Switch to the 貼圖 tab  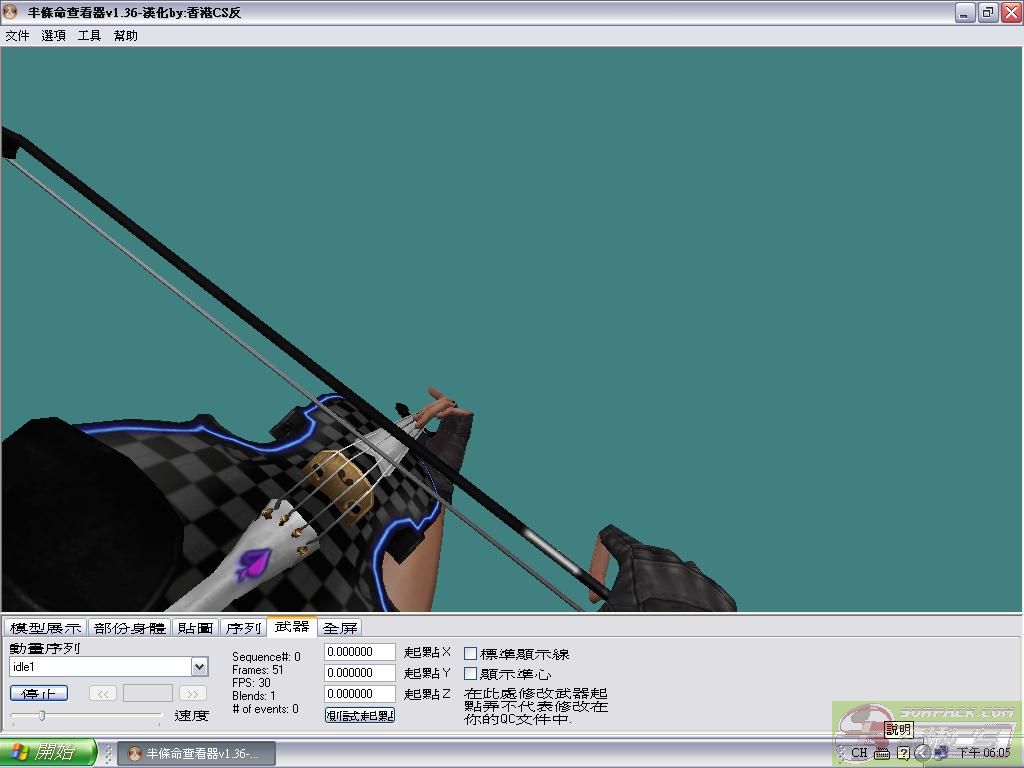click(x=195, y=628)
